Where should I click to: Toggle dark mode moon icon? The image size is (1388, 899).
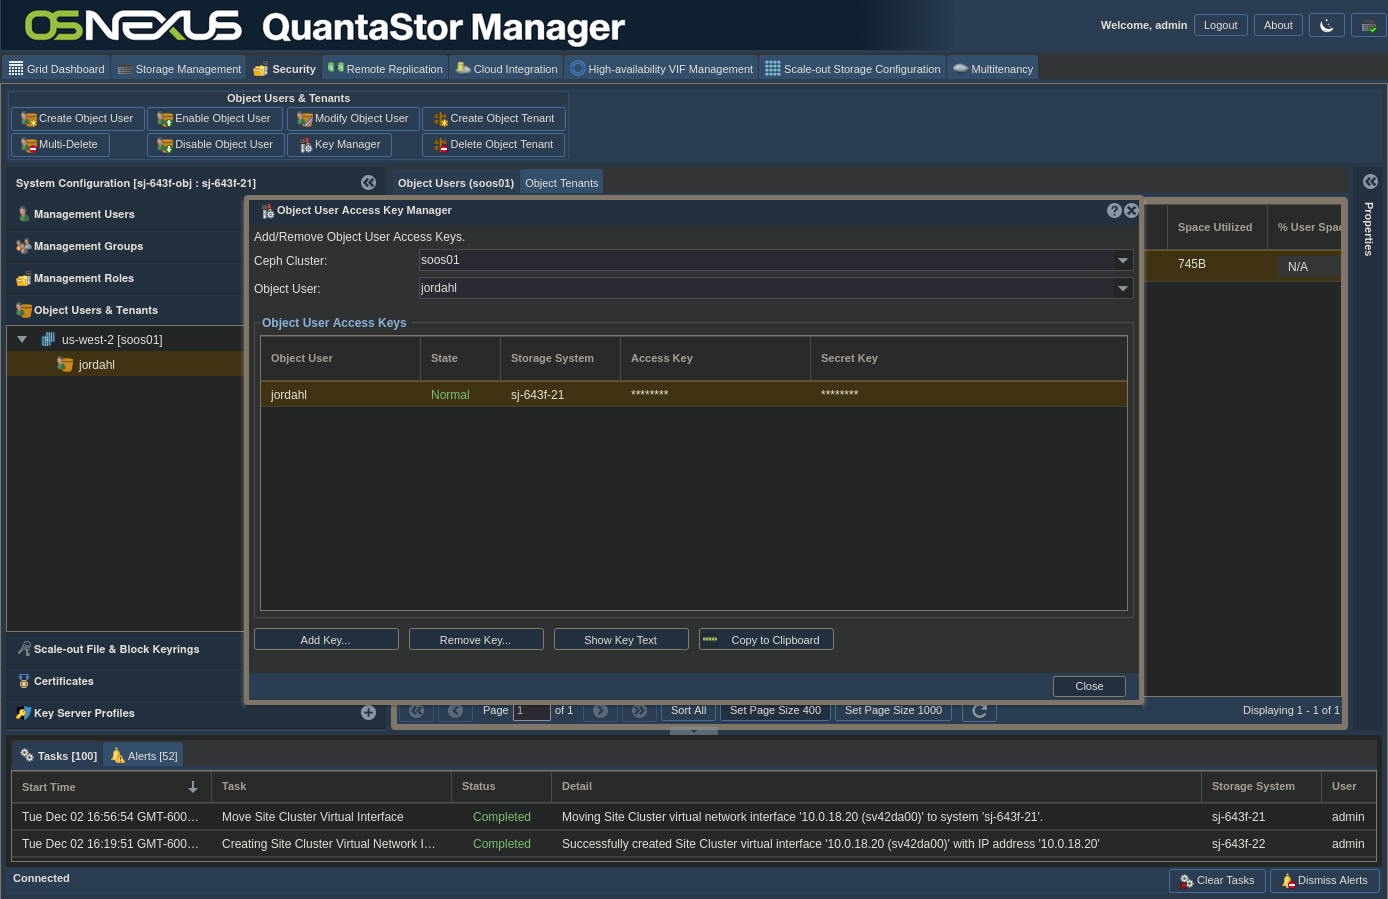1326,25
